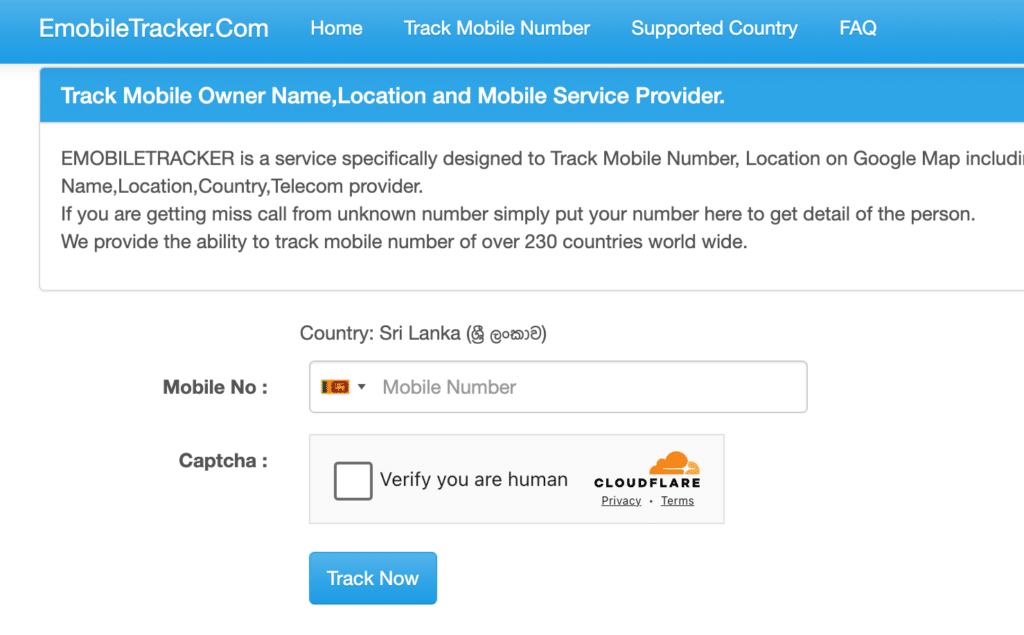The image size is (1024, 635).
Task: Click the Verify you are human text
Action: click(x=474, y=480)
